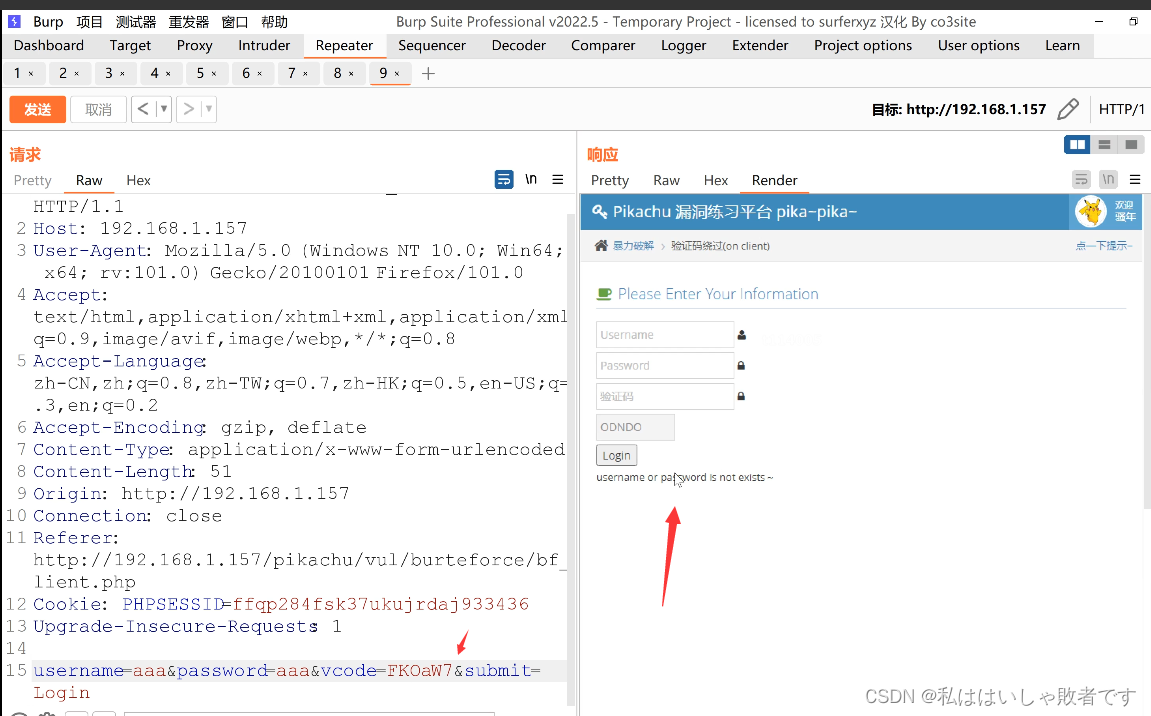The width and height of the screenshot is (1151, 716).
Task: Switch to the Intruder tab
Action: (264, 46)
